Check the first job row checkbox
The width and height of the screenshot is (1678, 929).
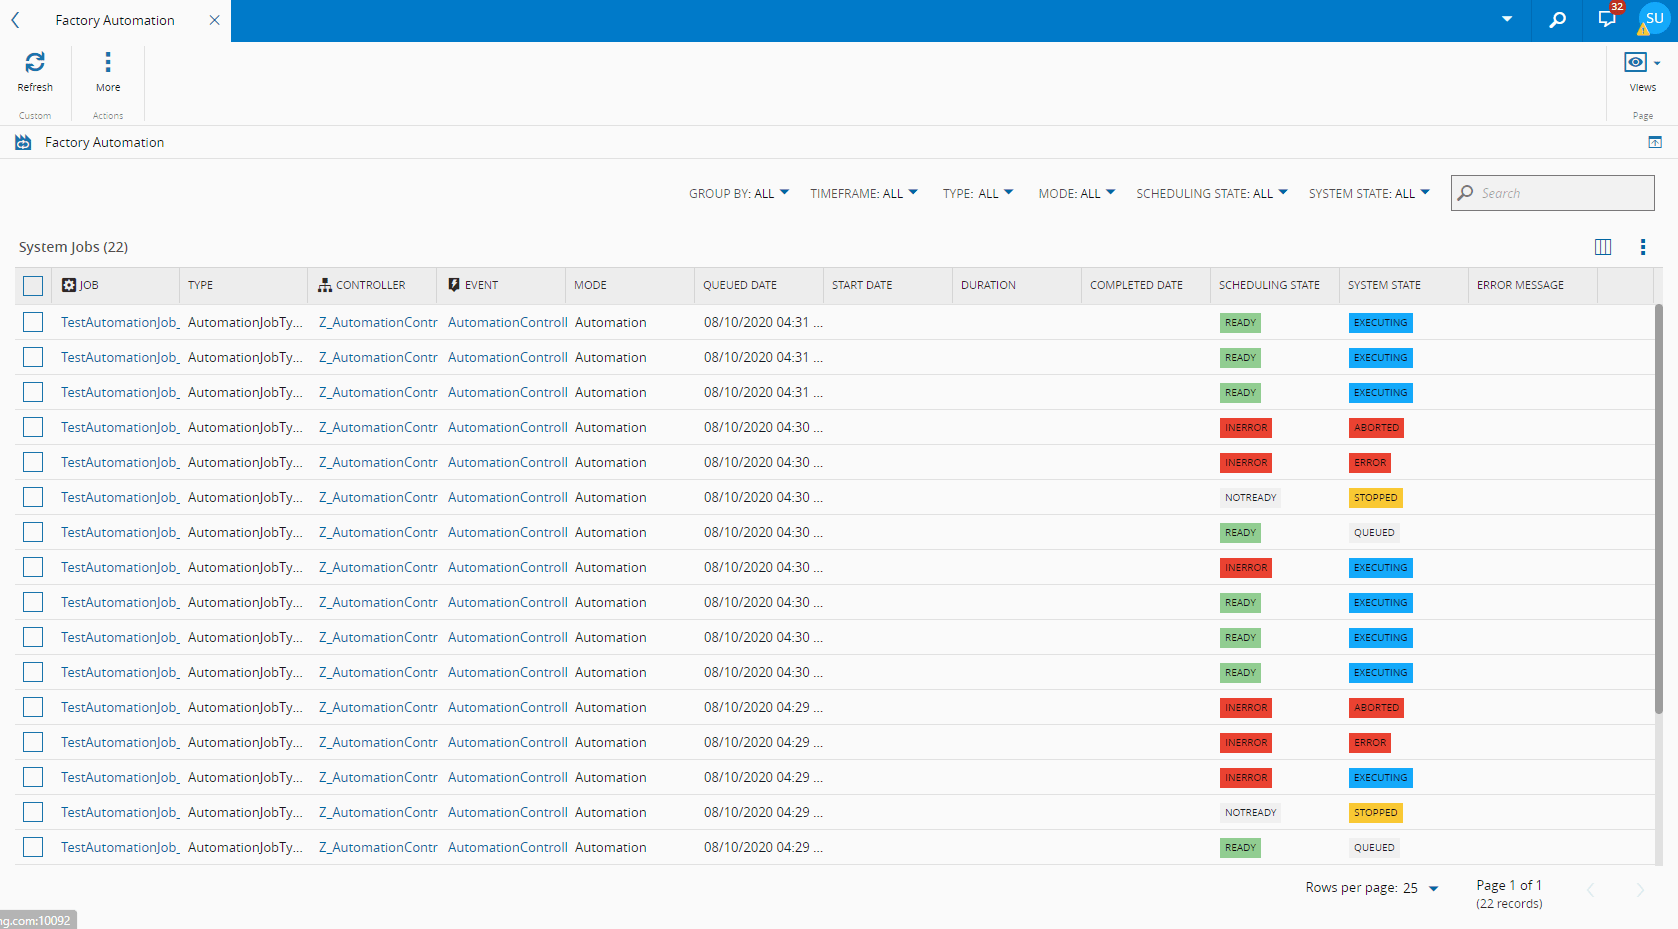click(33, 322)
